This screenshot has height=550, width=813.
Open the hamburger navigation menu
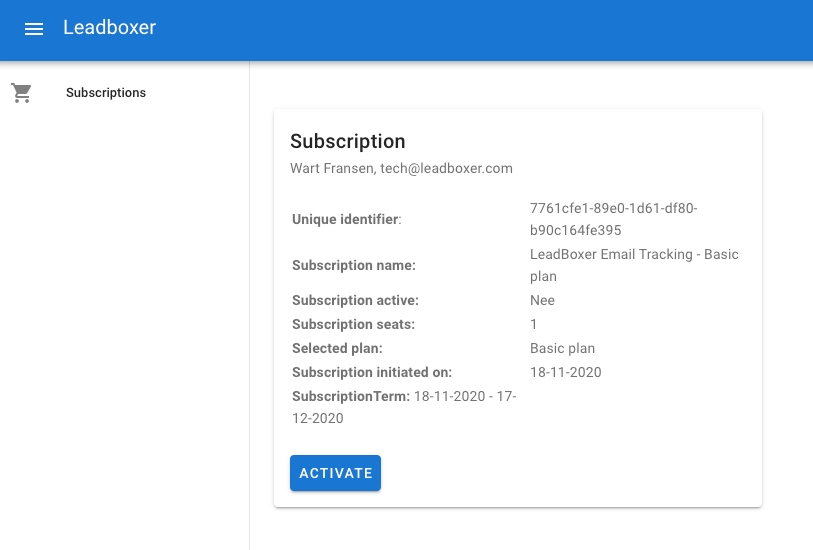[x=34, y=29]
